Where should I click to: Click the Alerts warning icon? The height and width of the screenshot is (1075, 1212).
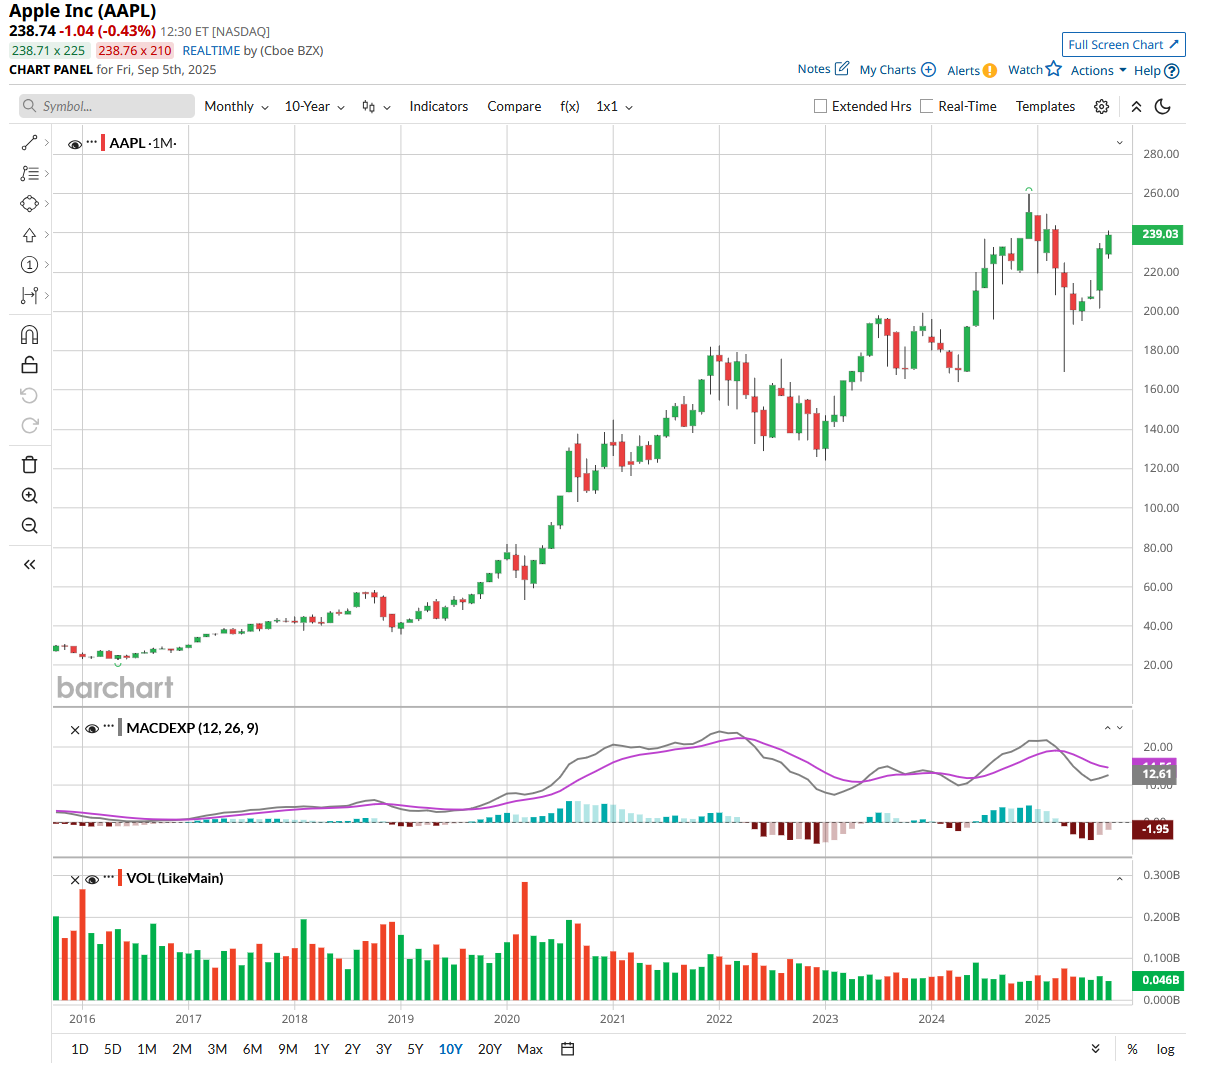pos(989,70)
